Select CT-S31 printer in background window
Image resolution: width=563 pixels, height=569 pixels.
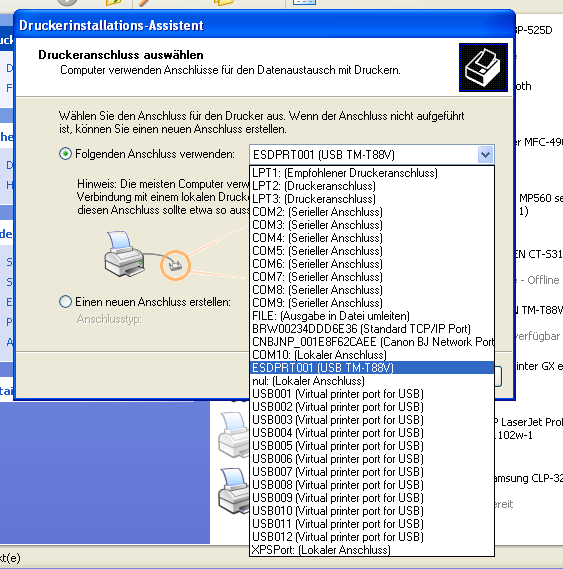(539, 254)
